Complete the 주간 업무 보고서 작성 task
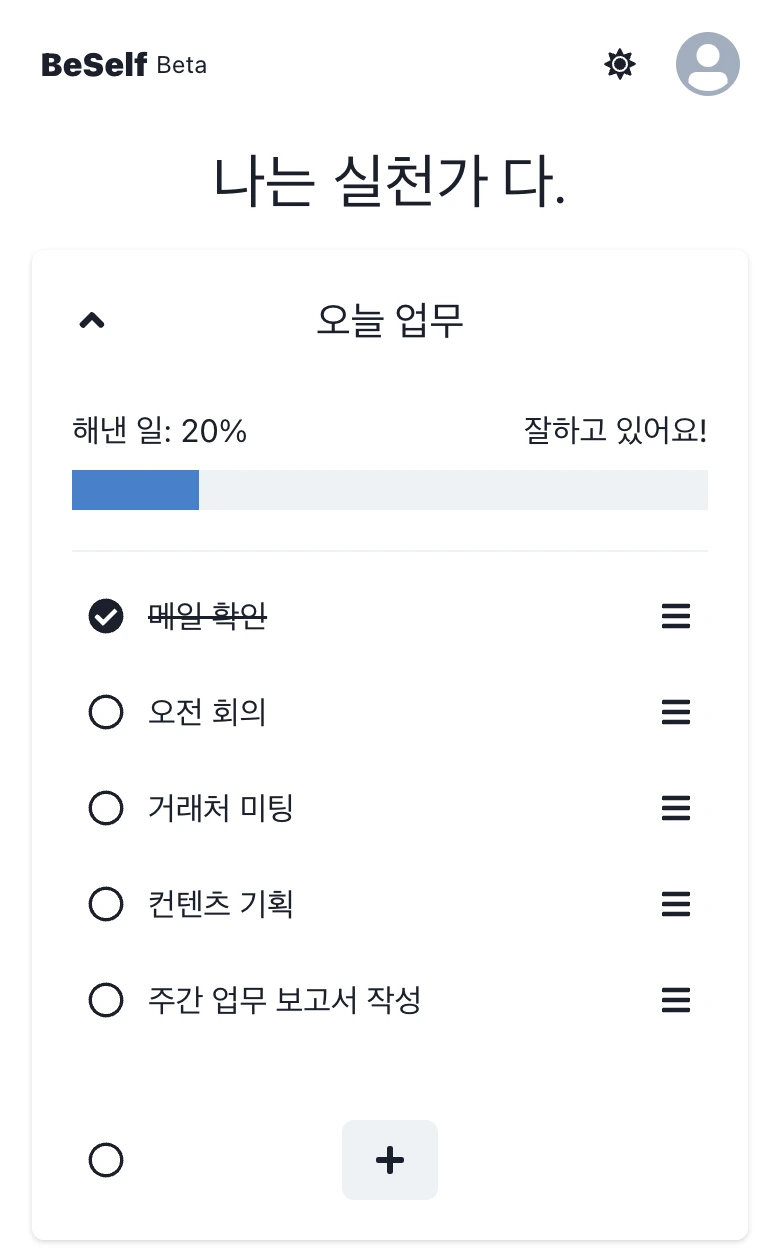Viewport: 780px width, 1252px height. (106, 1000)
